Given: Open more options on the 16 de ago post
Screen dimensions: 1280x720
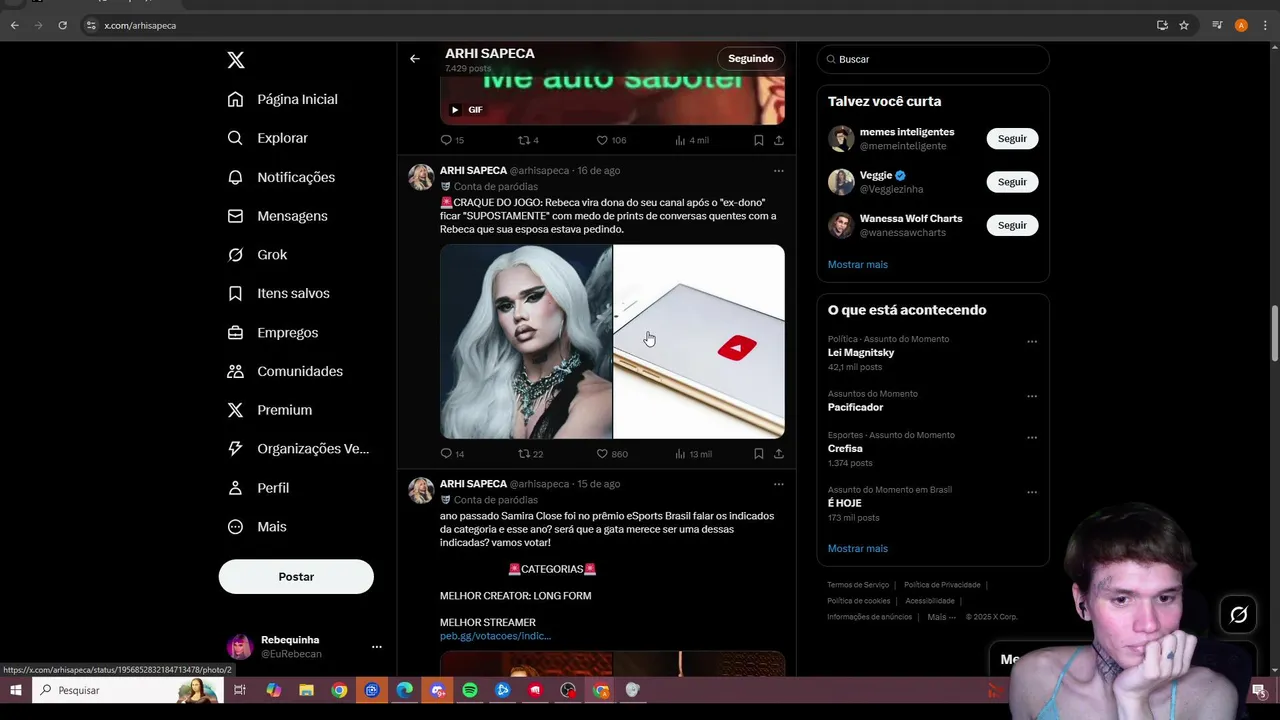Looking at the screenshot, I should pos(779,171).
